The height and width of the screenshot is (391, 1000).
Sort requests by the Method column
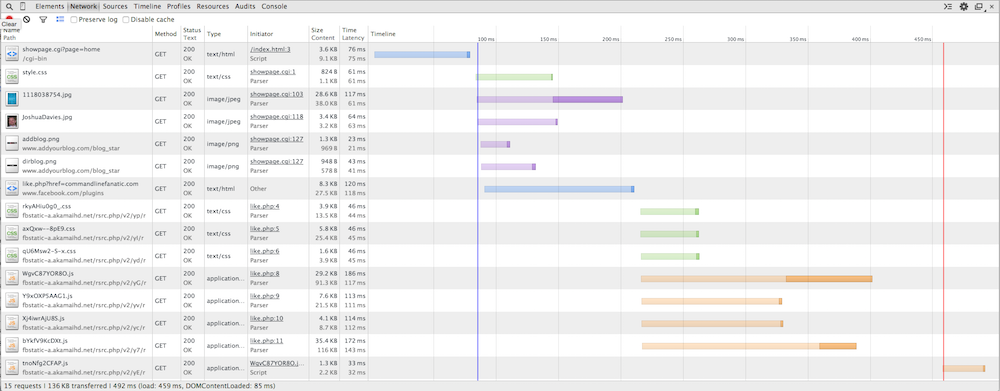(166, 34)
